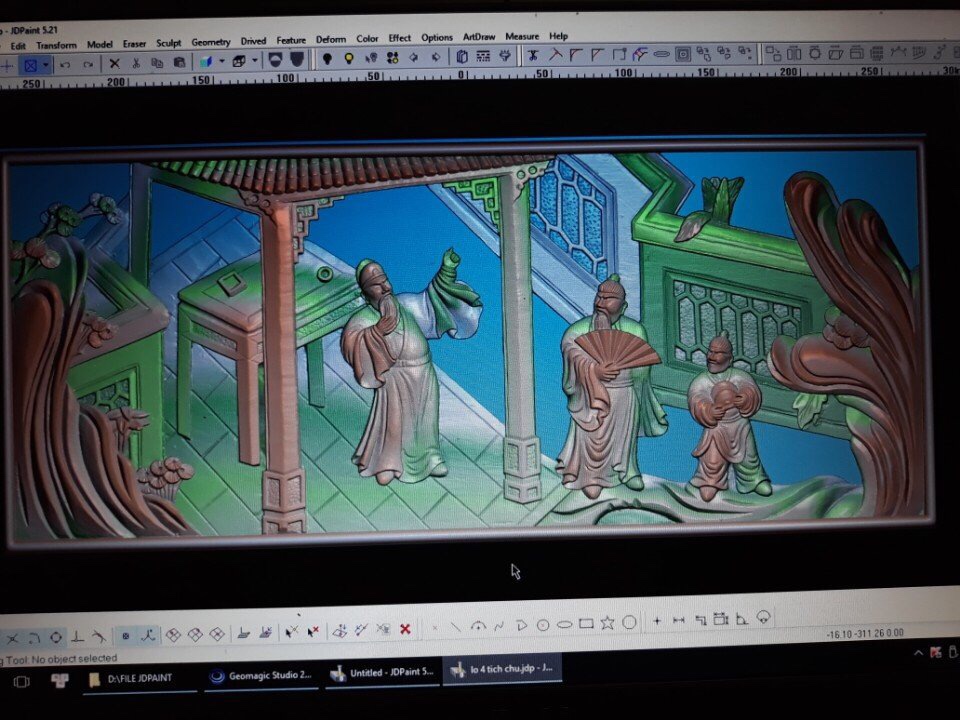Click the colored 3D cube icon
Viewport: 960px width, 720px height.
click(x=206, y=61)
